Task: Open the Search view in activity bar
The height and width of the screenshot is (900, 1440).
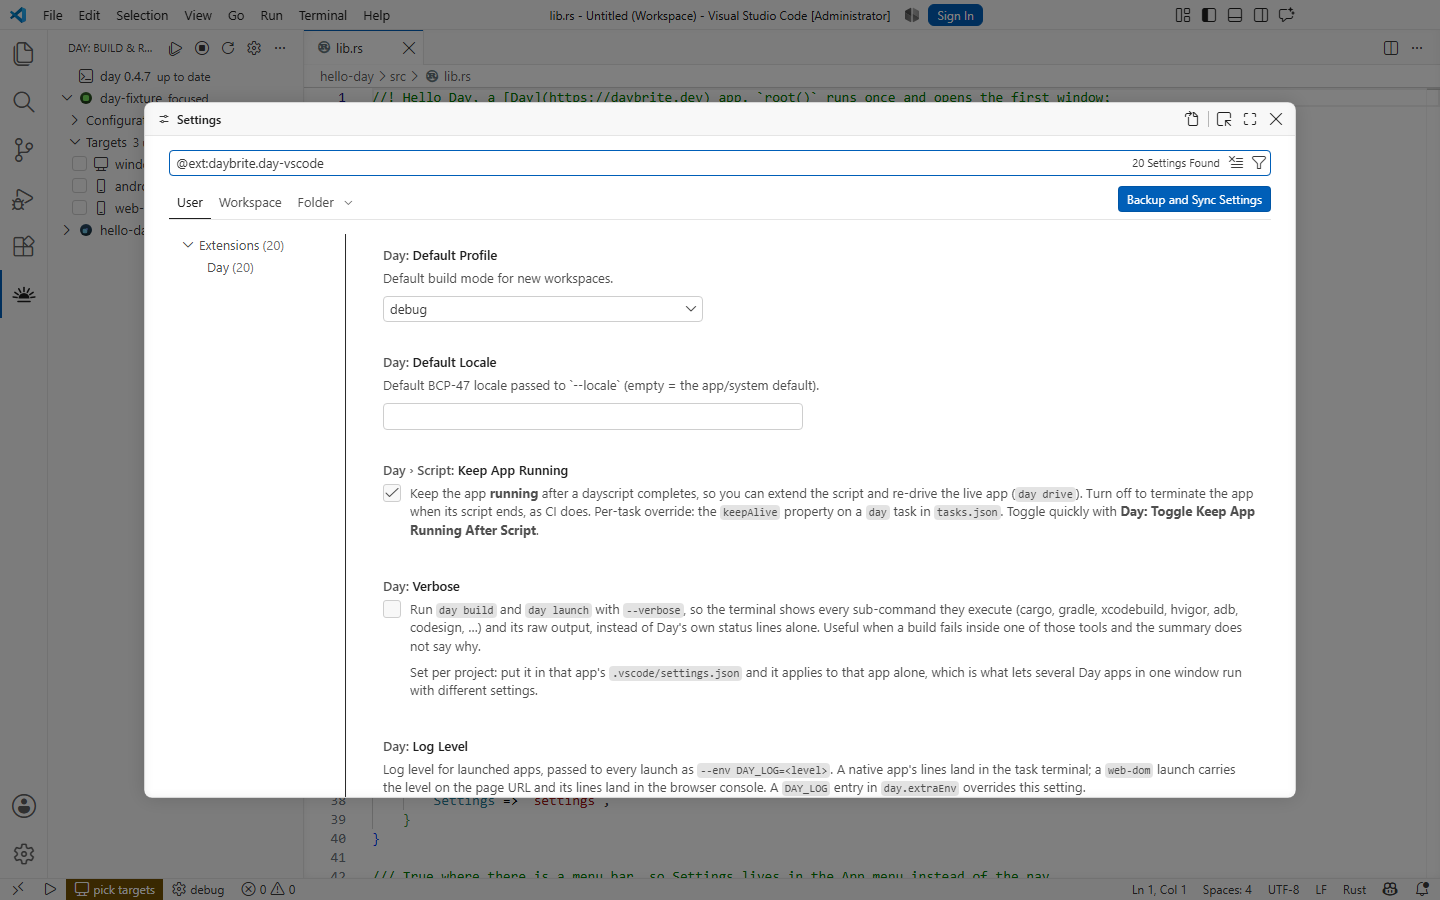Action: click(24, 102)
